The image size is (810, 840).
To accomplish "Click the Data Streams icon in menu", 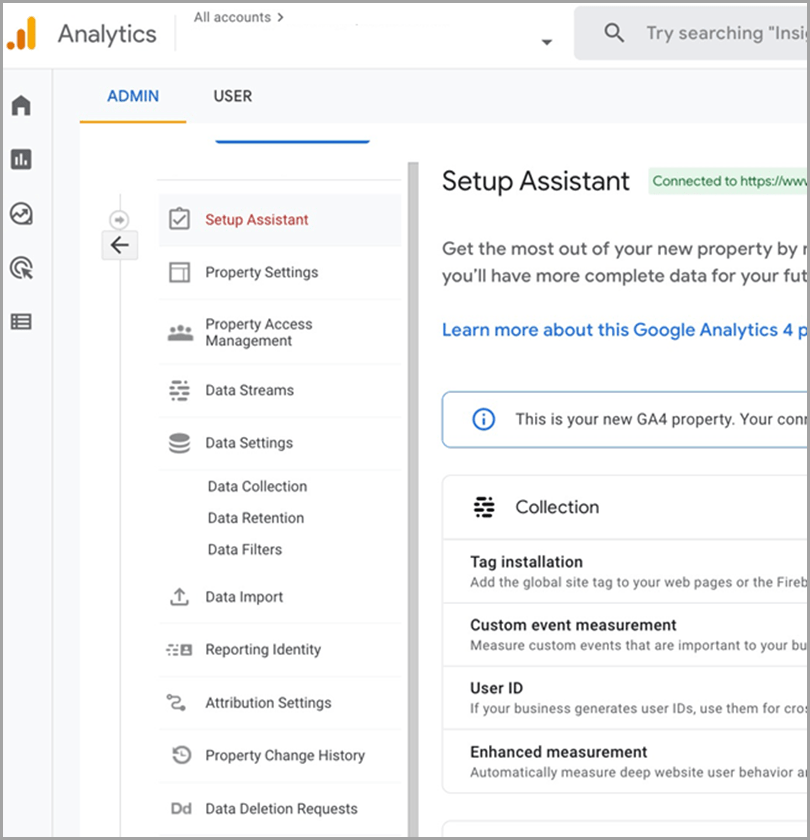I will point(179,391).
